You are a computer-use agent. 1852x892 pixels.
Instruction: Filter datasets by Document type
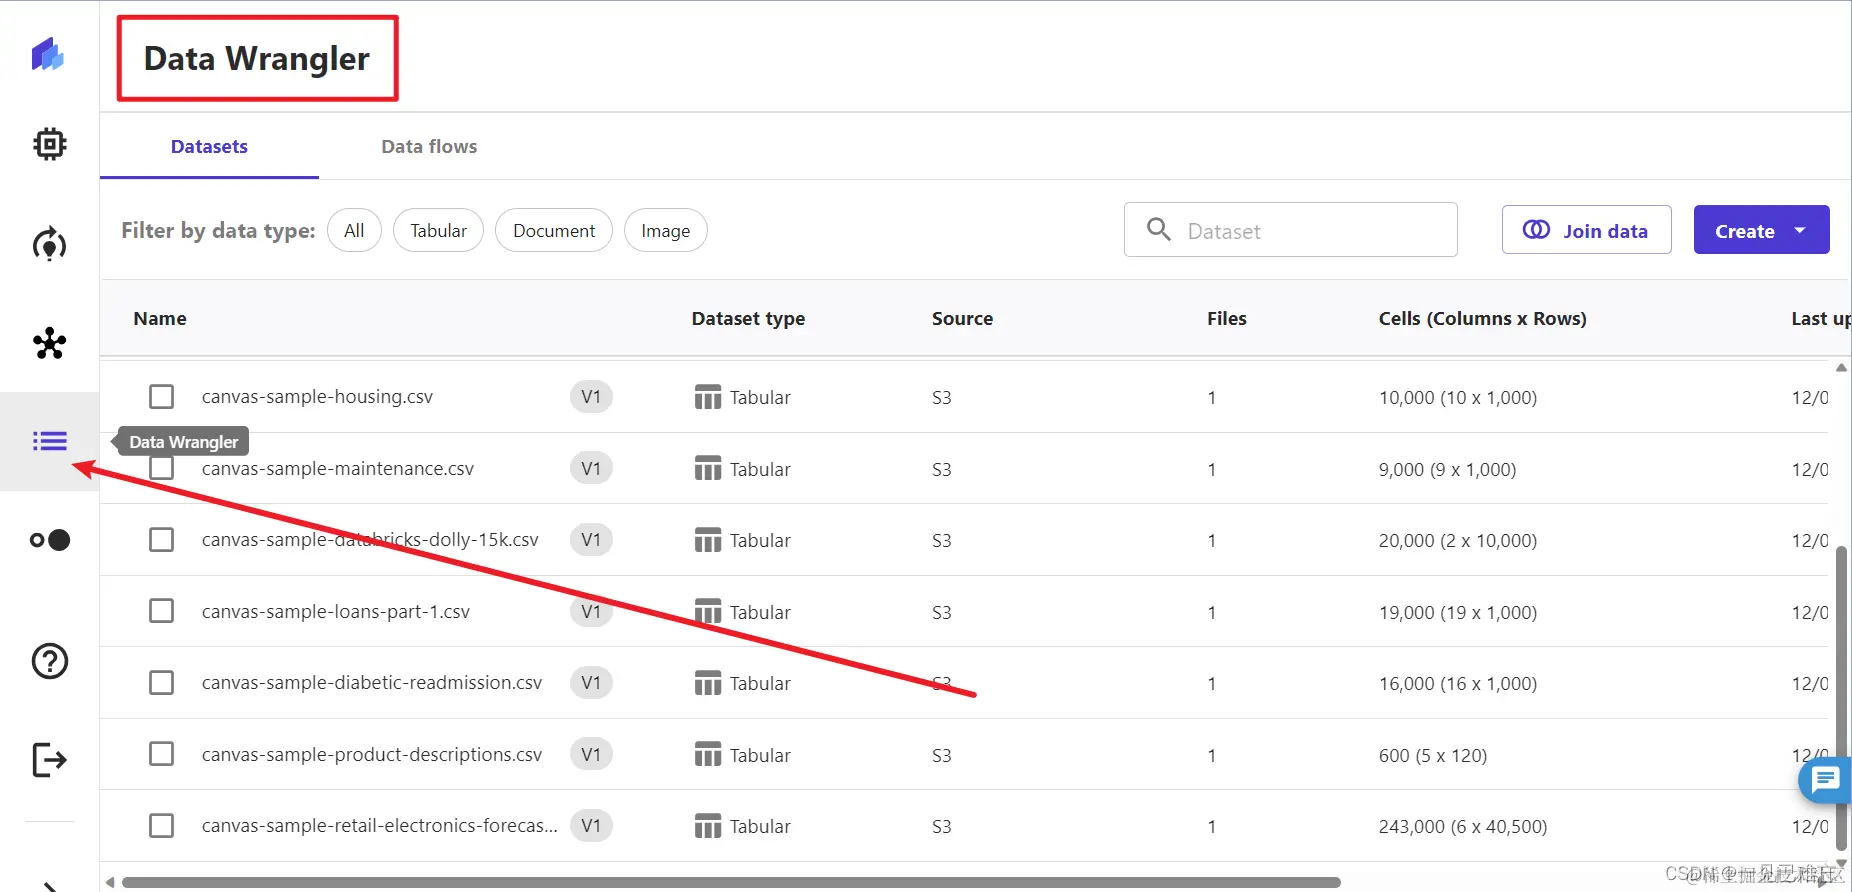tap(554, 230)
